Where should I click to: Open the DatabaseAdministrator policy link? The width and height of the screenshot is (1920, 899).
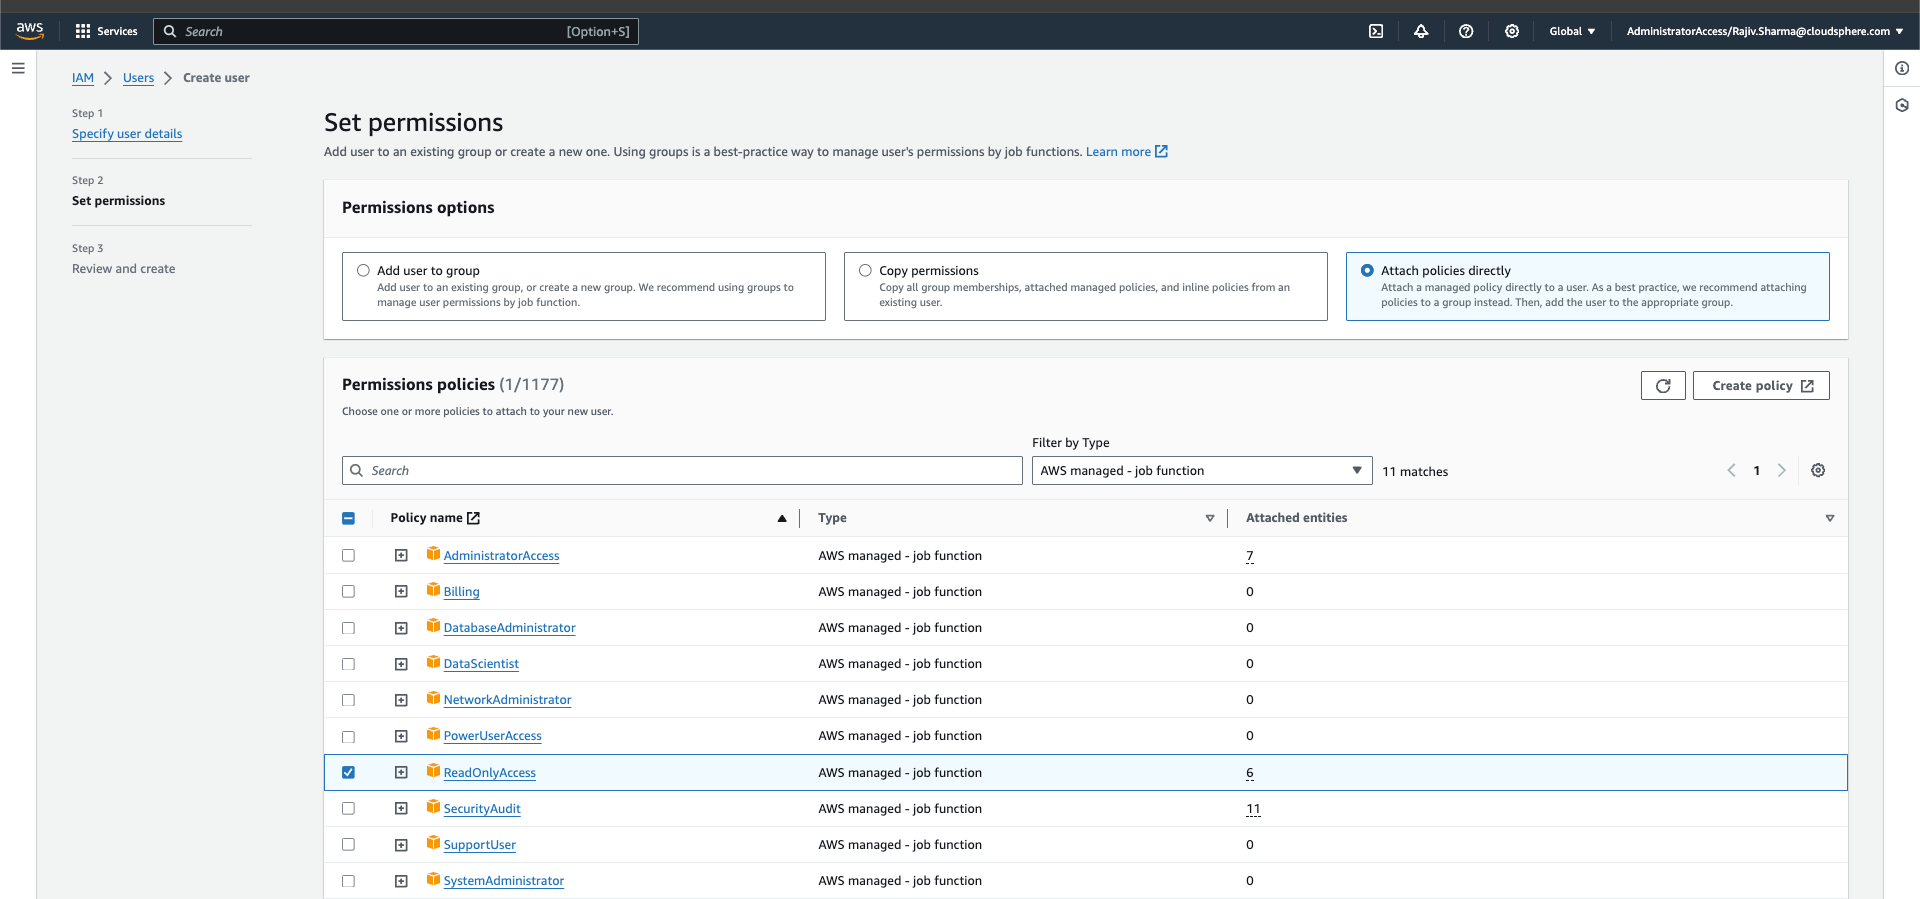pos(510,628)
